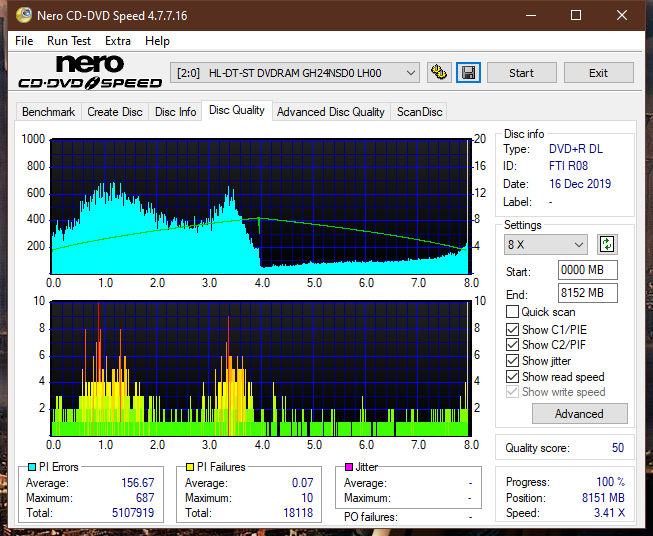Open the Help menu
The width and height of the screenshot is (653, 536).
coord(157,41)
